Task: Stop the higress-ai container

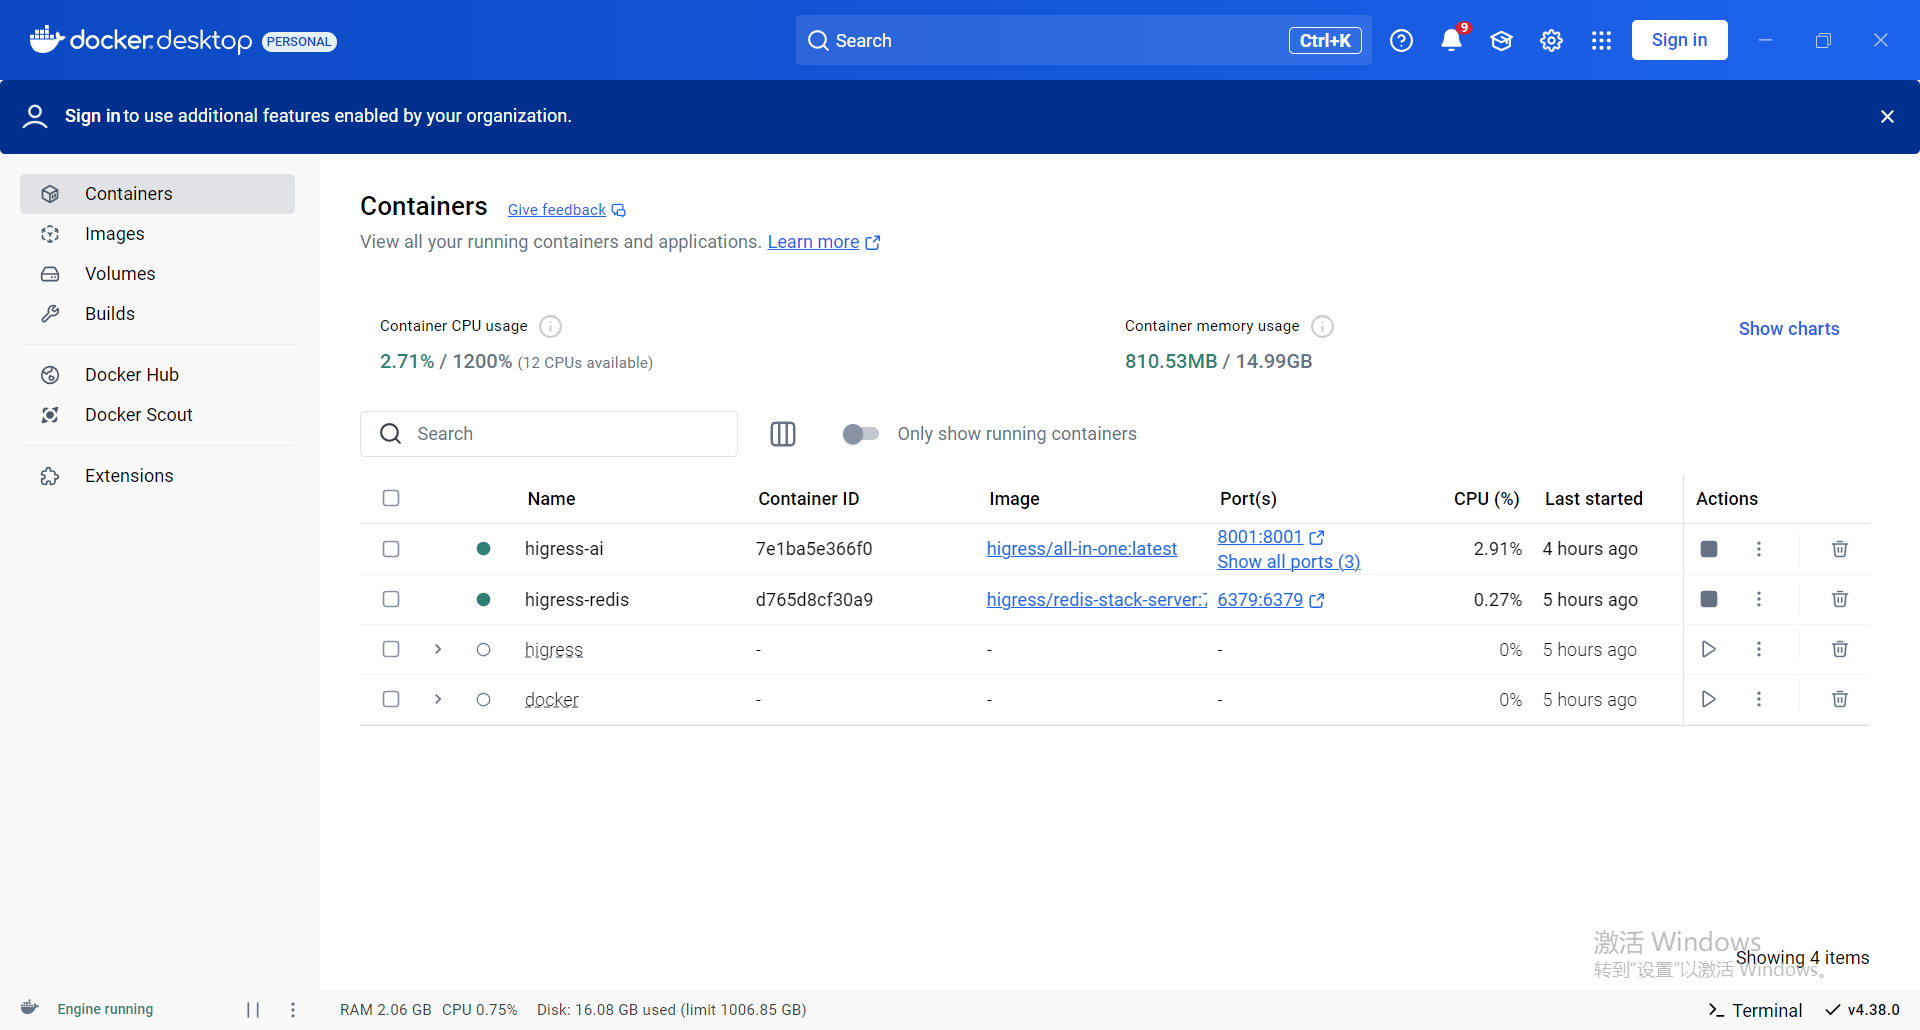Action: click(1709, 549)
